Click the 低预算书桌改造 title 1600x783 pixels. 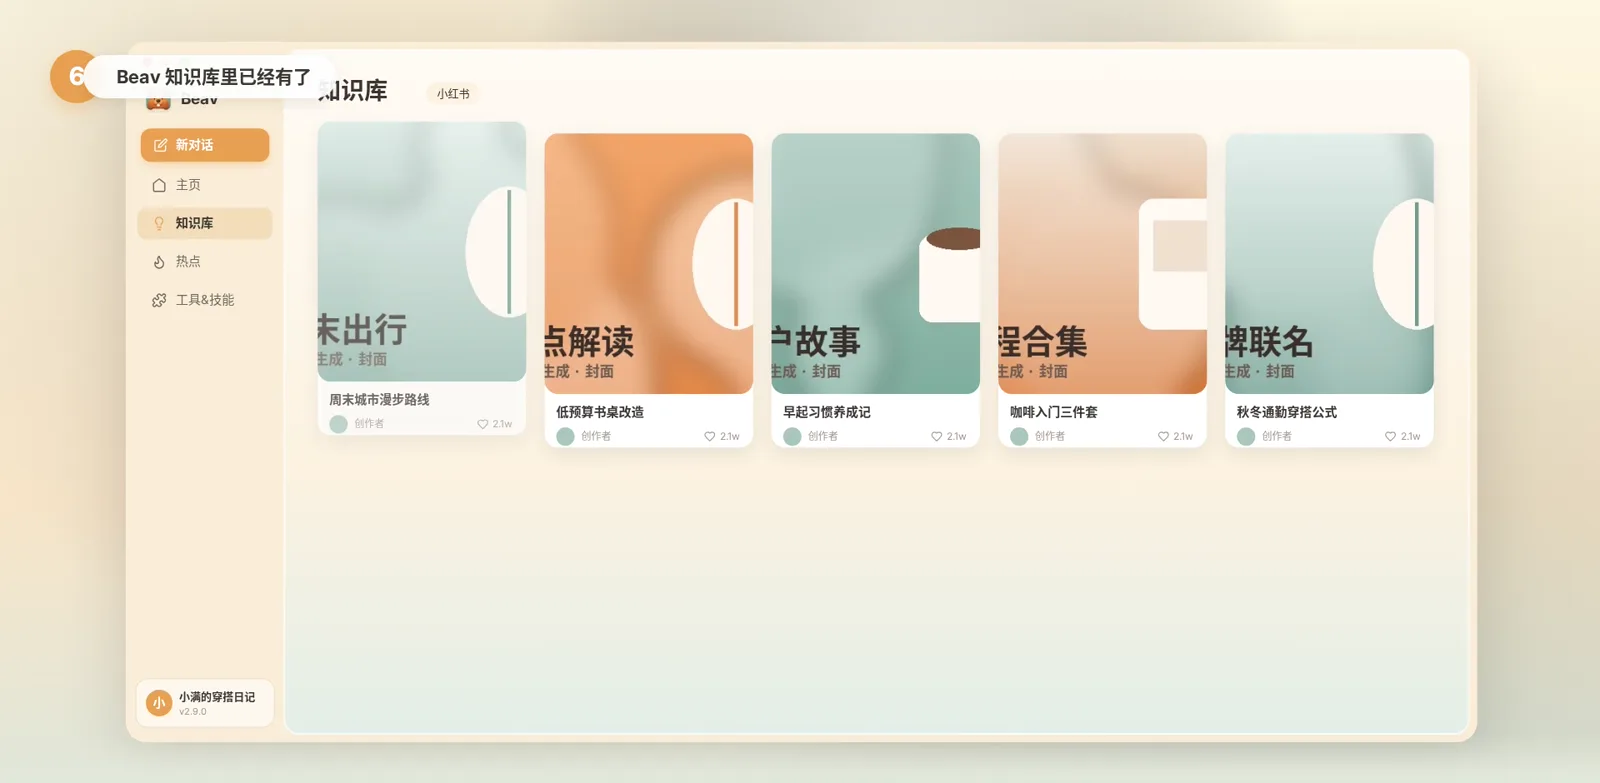click(600, 412)
